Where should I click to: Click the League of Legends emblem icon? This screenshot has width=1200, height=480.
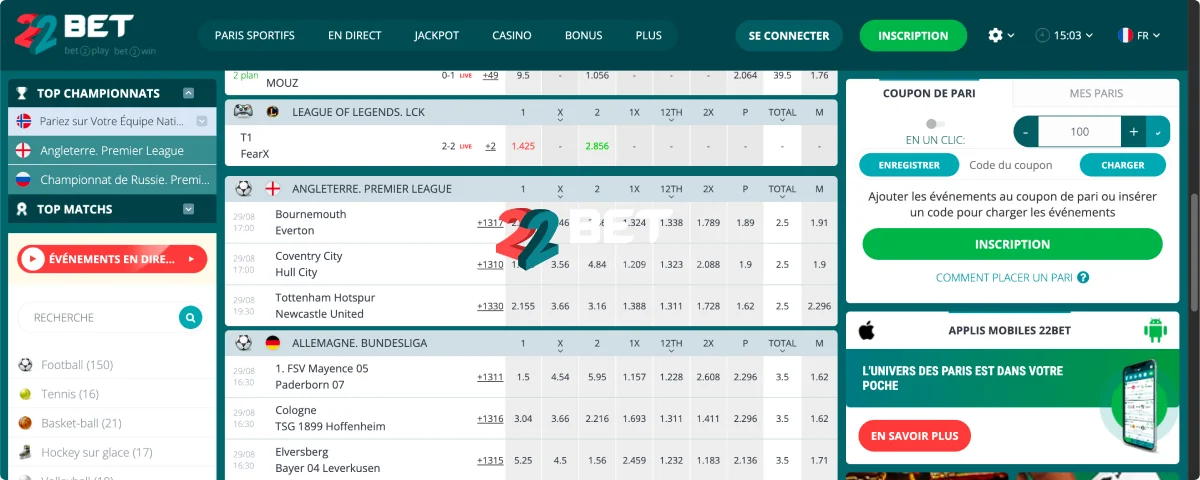click(272, 111)
